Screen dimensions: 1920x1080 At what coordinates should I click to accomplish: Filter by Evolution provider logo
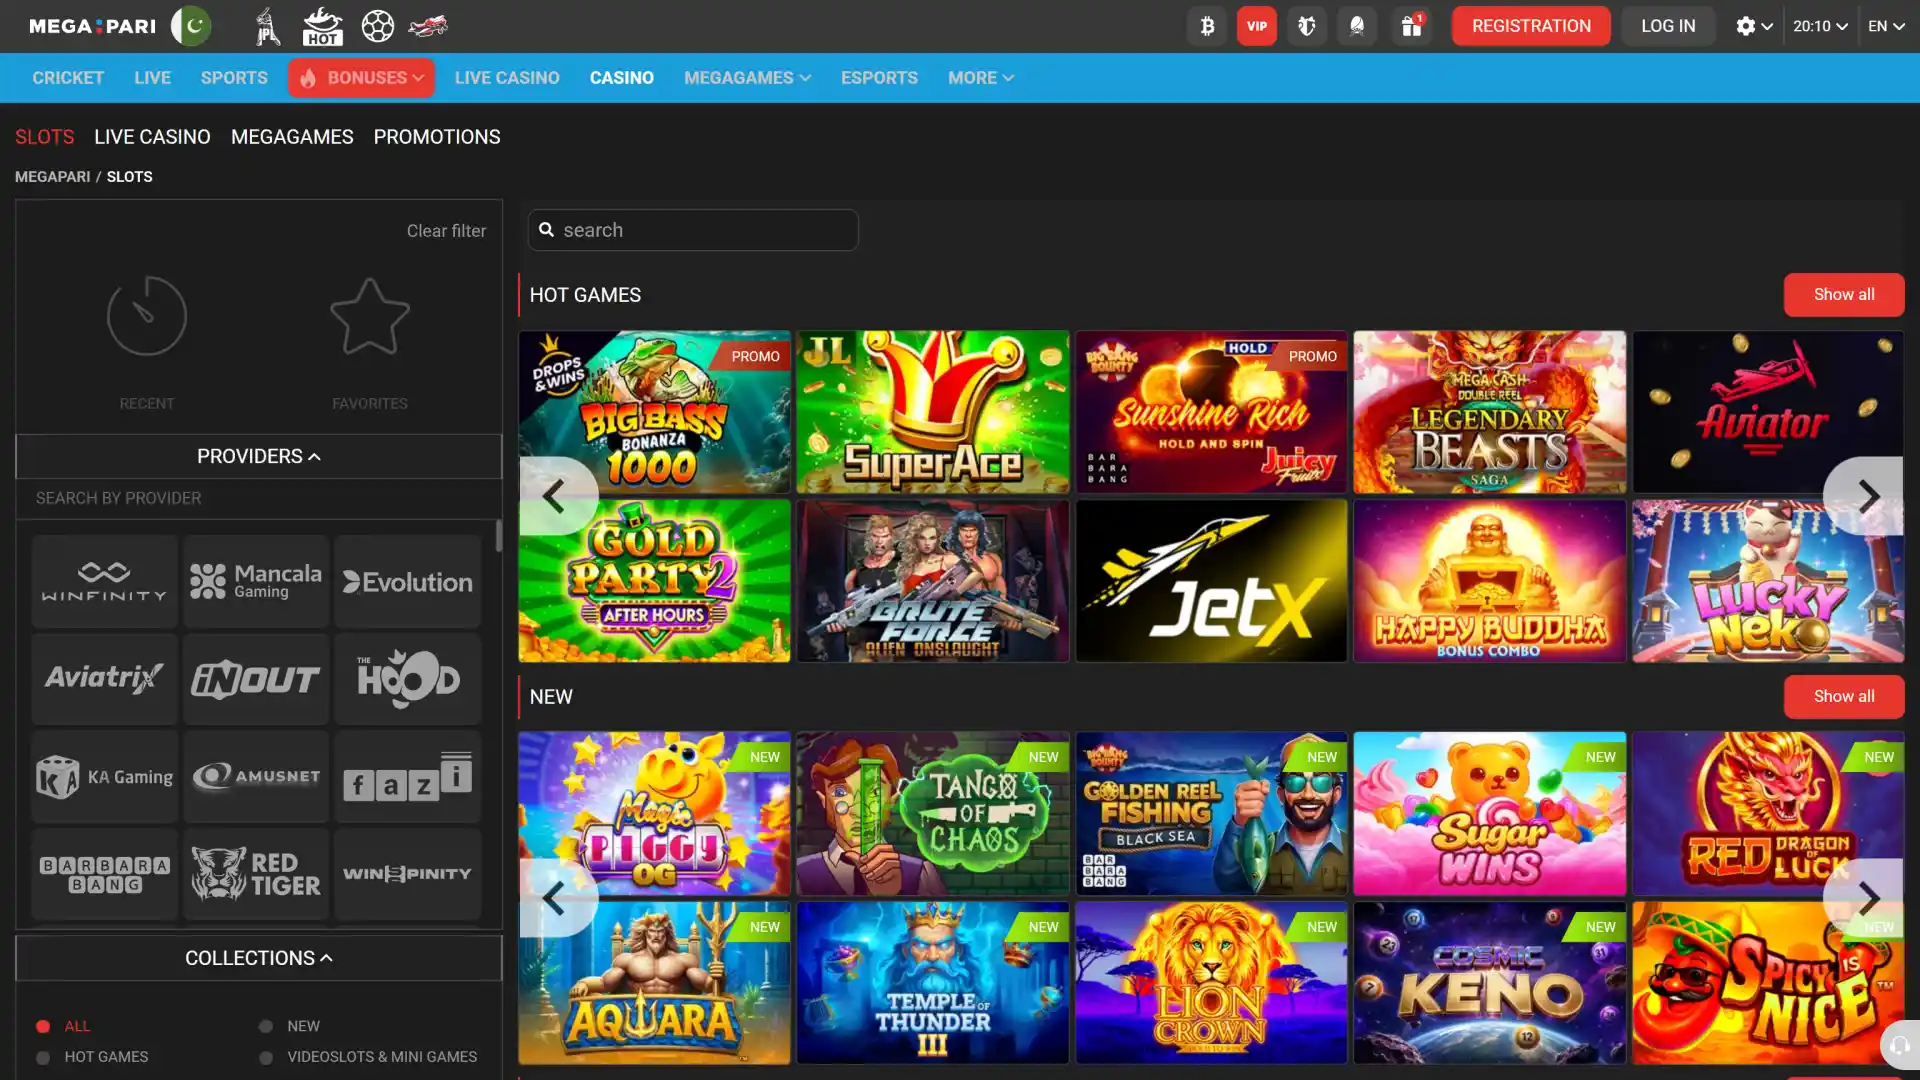click(x=408, y=581)
